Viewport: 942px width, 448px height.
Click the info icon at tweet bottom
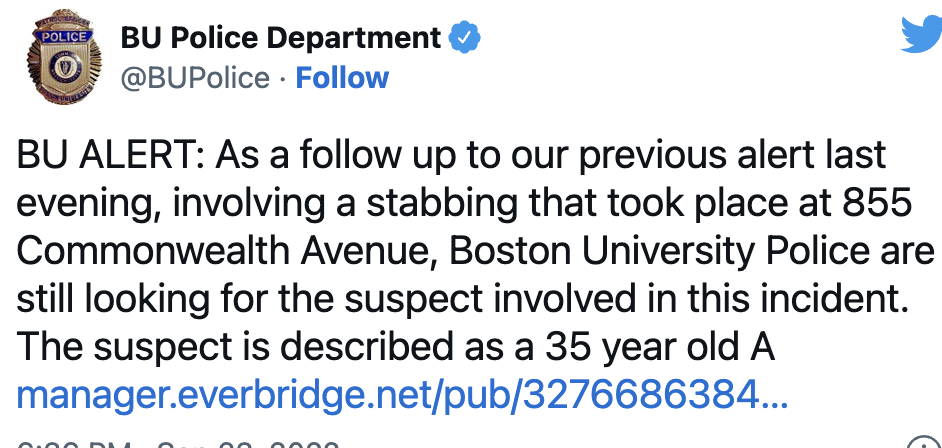[922, 443]
